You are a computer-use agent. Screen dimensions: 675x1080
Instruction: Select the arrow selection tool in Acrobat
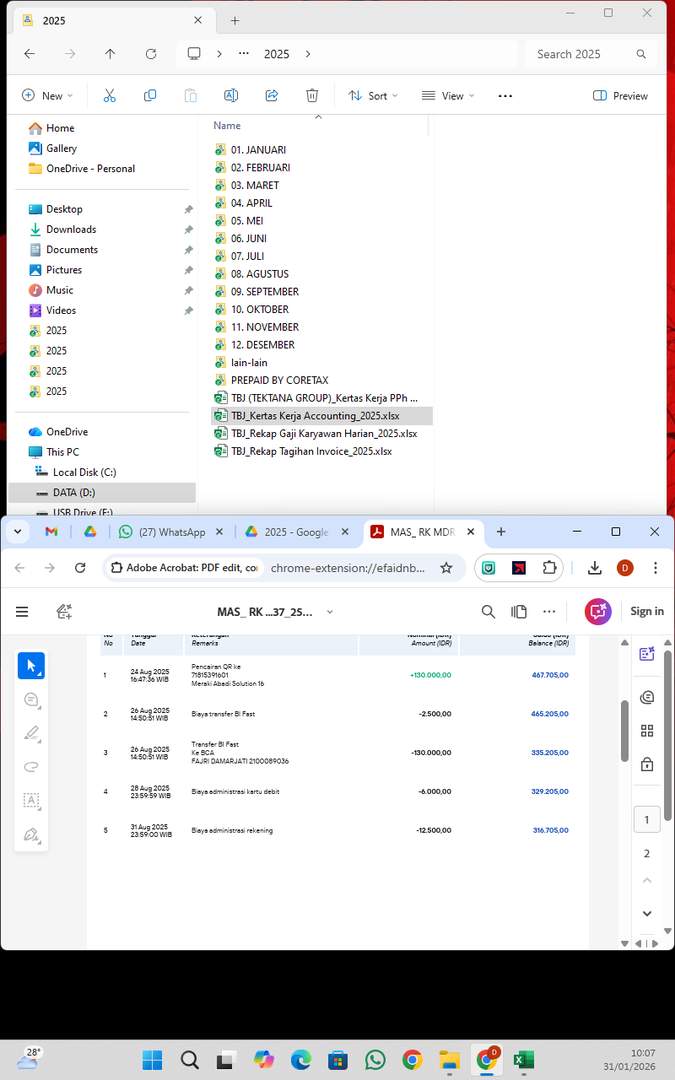coord(31,665)
